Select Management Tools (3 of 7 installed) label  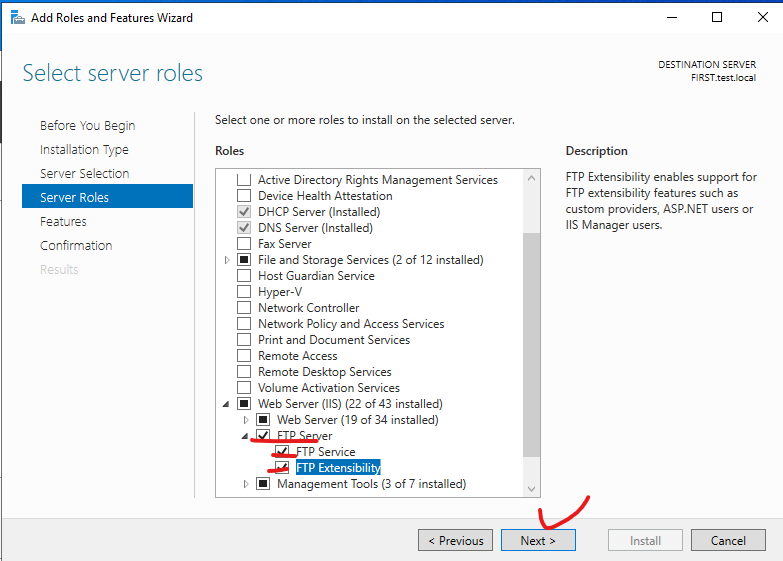coord(372,484)
